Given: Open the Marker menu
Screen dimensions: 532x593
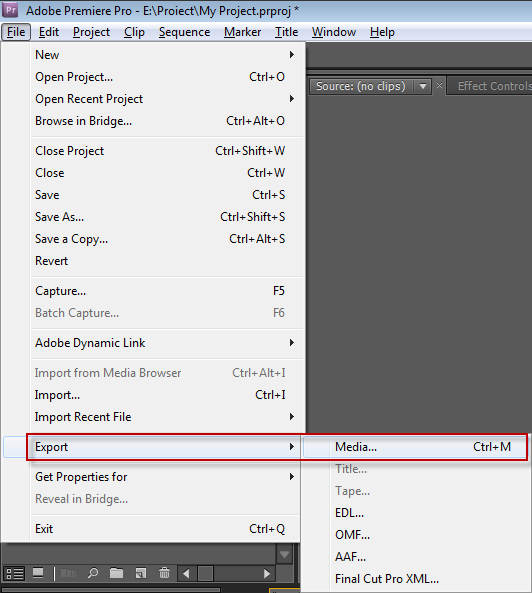Looking at the screenshot, I should [242, 32].
